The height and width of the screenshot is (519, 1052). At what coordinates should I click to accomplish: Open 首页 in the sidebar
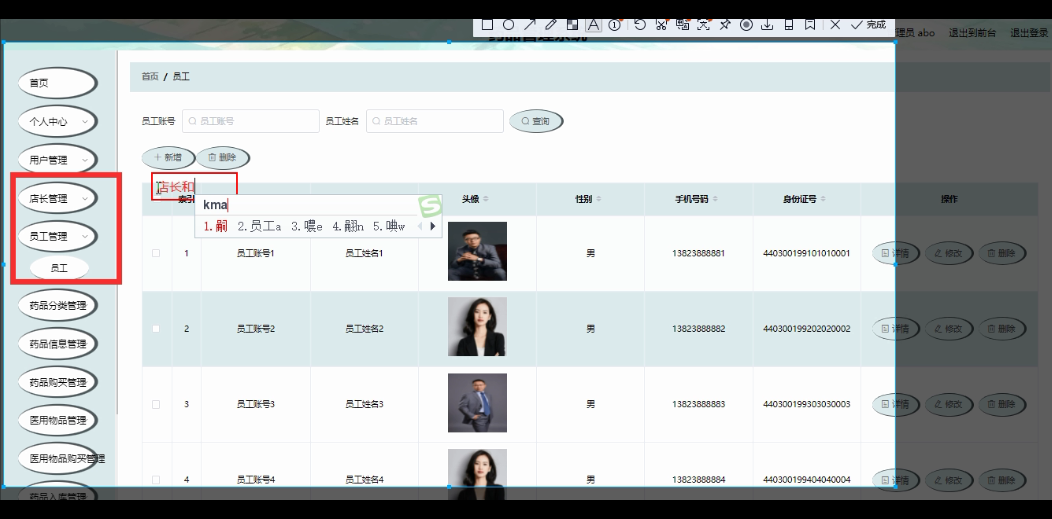[x=58, y=83]
